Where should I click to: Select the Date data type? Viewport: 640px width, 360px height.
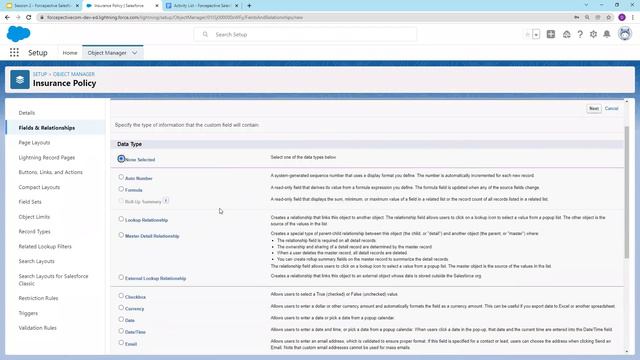coord(121,320)
